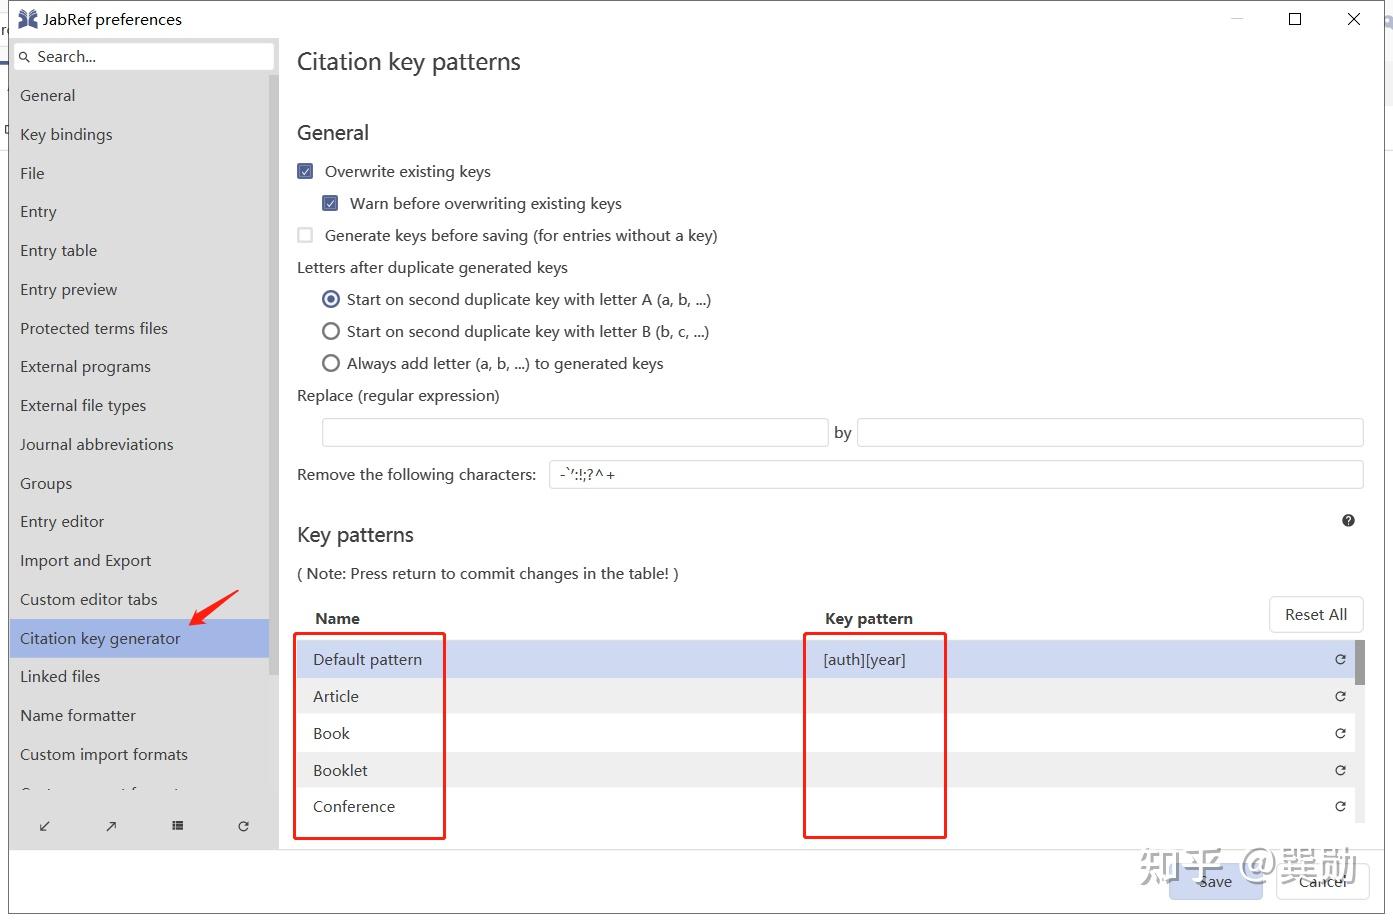The image size is (1393, 923).
Task: Click the export preferences arrow icon
Action: 111,826
